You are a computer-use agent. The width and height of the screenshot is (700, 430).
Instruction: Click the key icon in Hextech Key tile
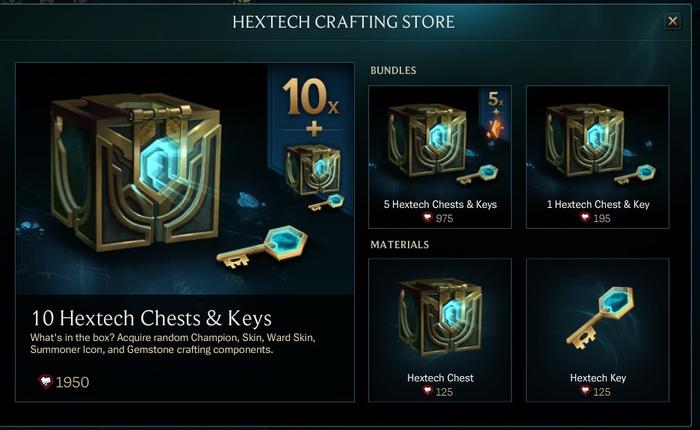click(600, 318)
